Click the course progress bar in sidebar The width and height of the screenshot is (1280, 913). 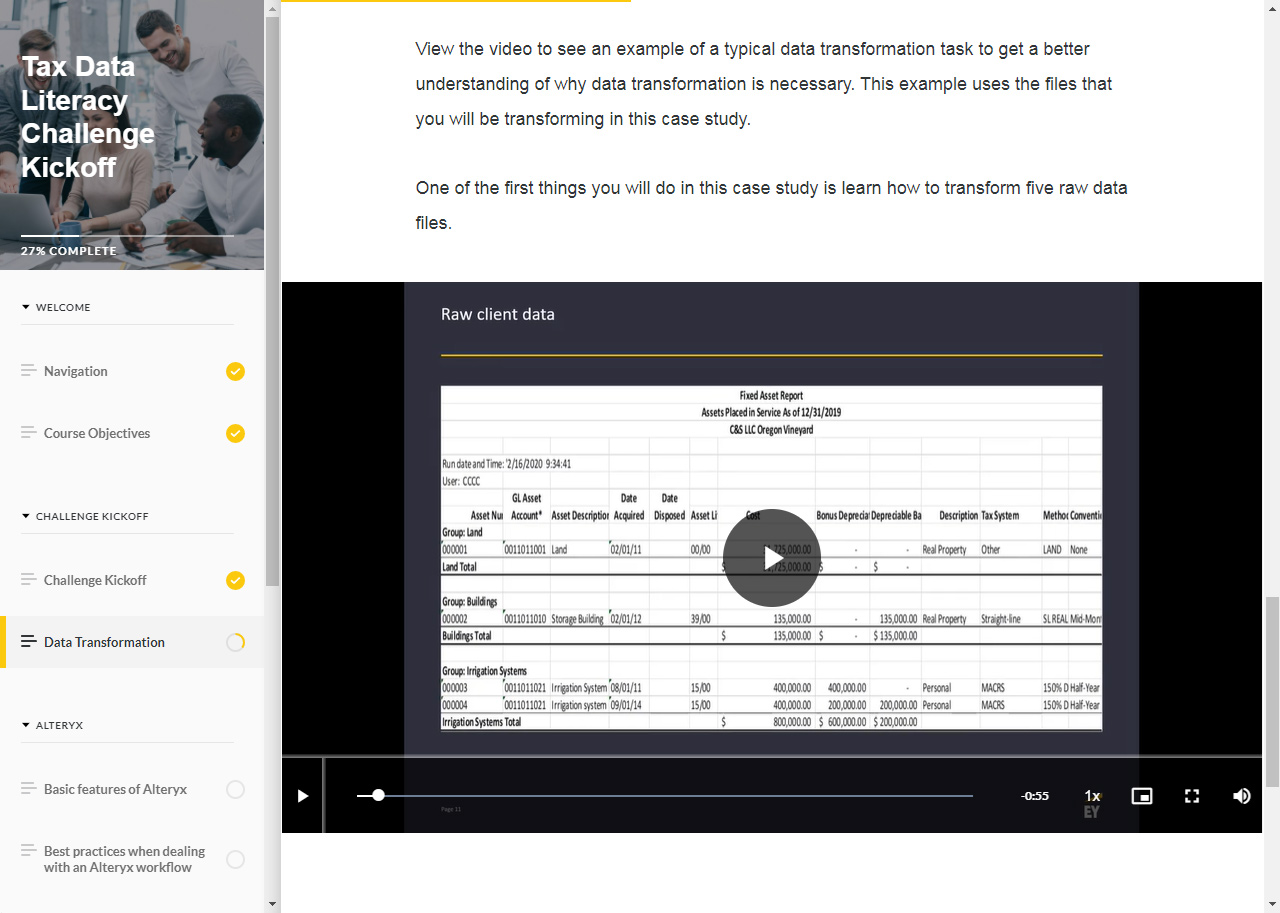click(x=127, y=236)
